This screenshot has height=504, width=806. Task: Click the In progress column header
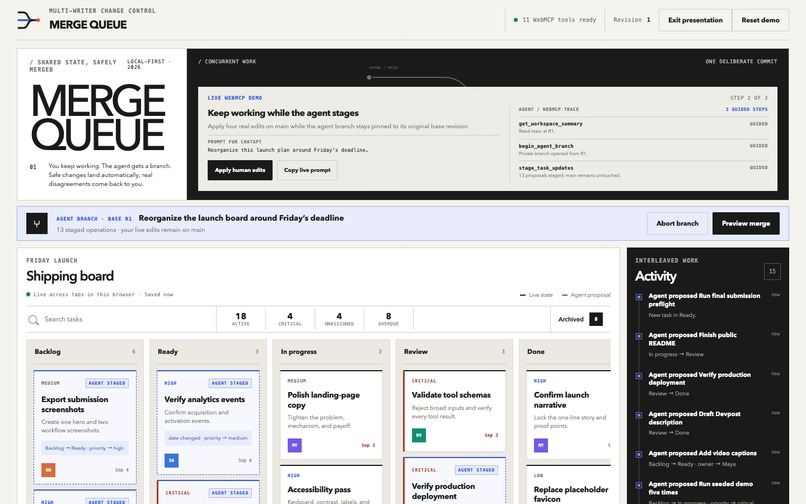(x=331, y=352)
